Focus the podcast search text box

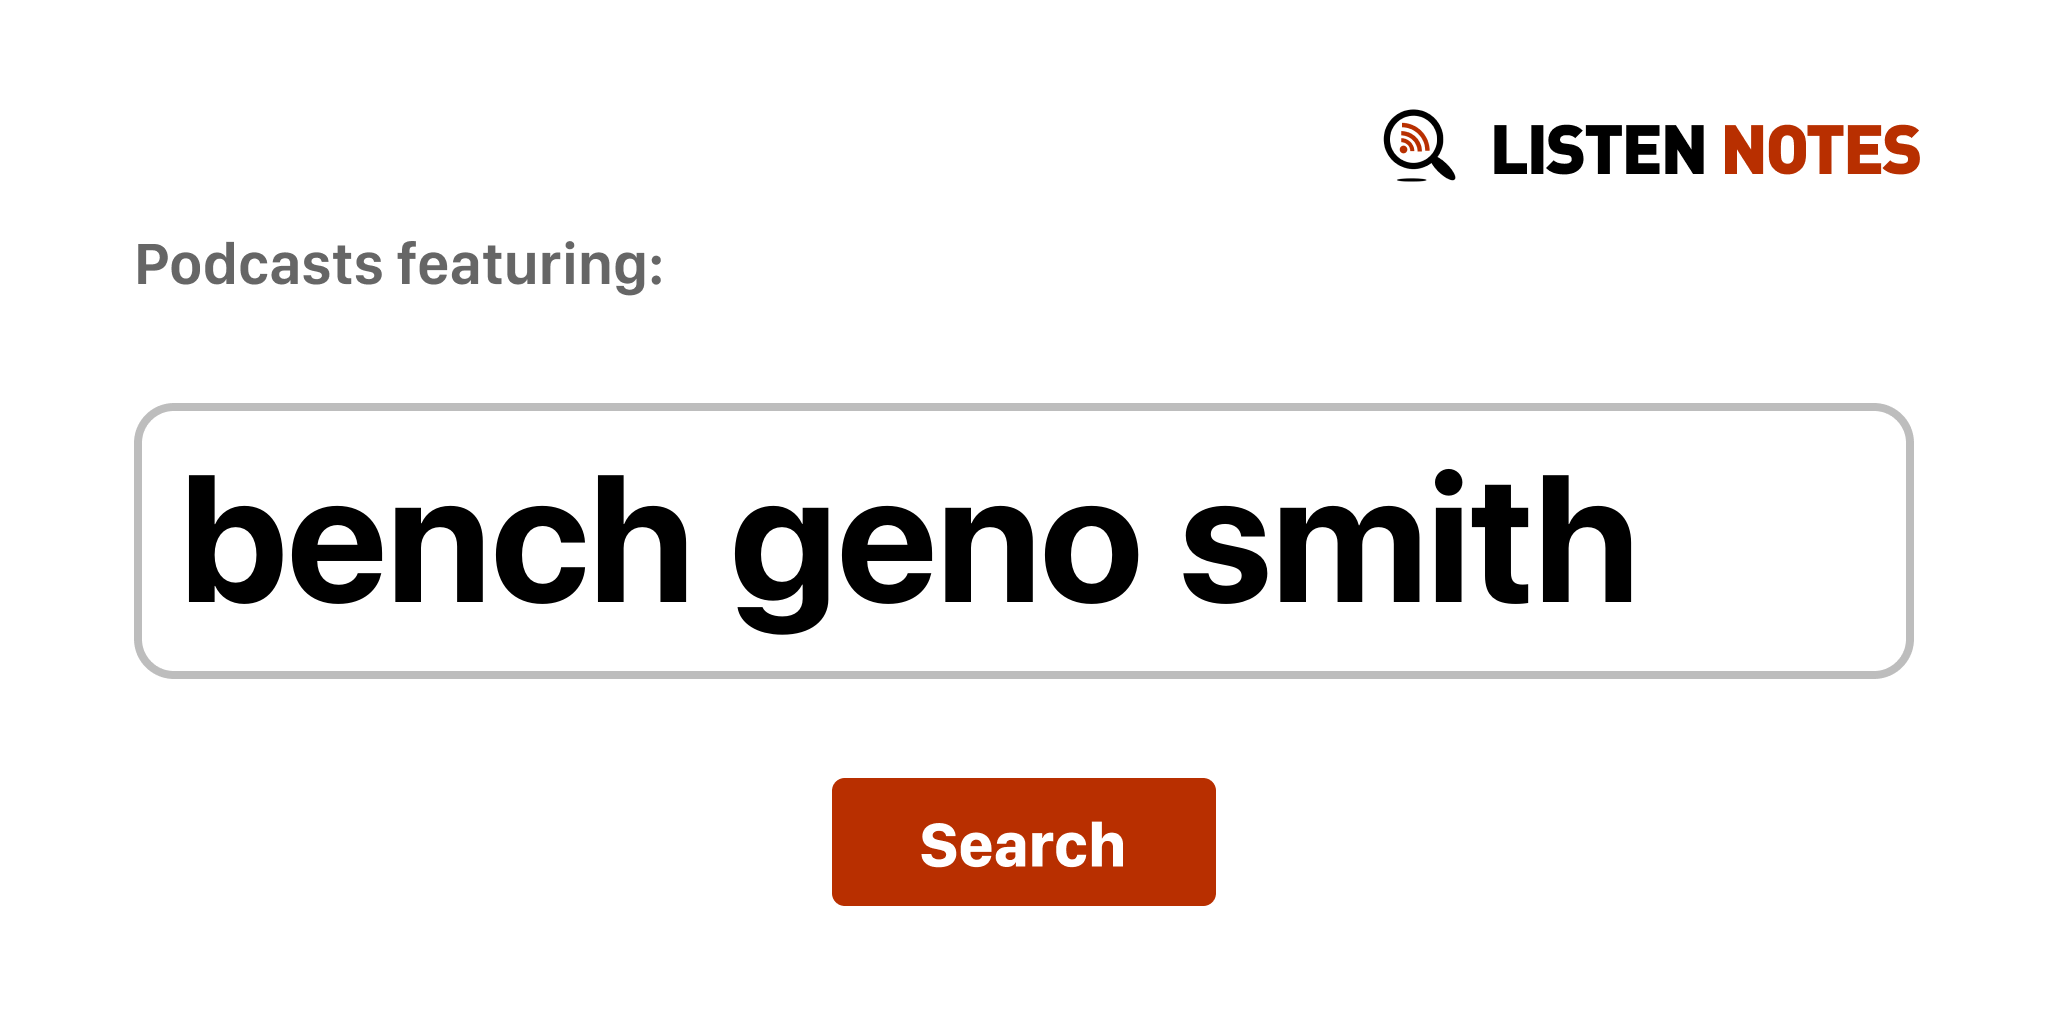[1023, 541]
